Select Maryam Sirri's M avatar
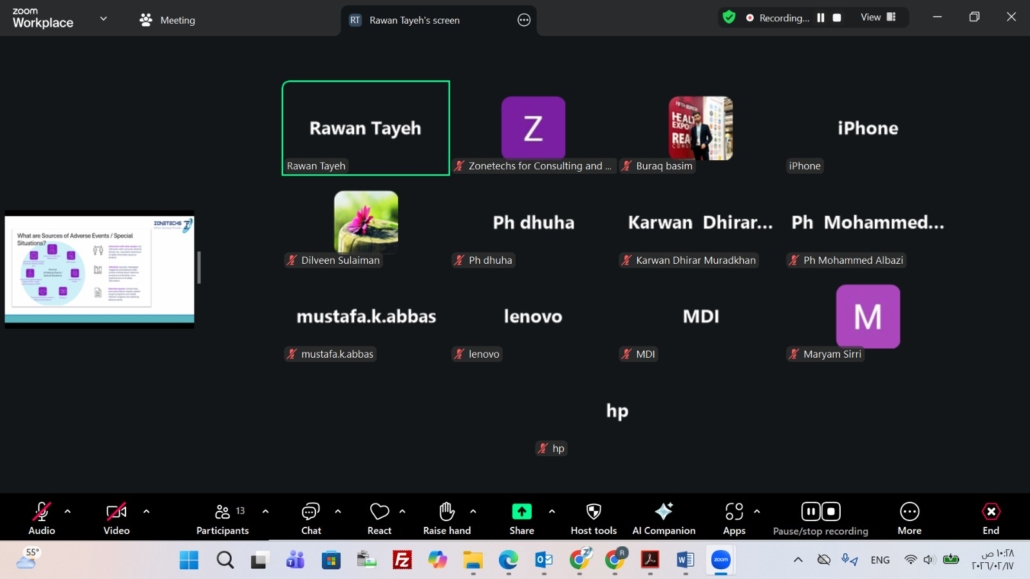This screenshot has width=1030, height=579. (x=868, y=316)
